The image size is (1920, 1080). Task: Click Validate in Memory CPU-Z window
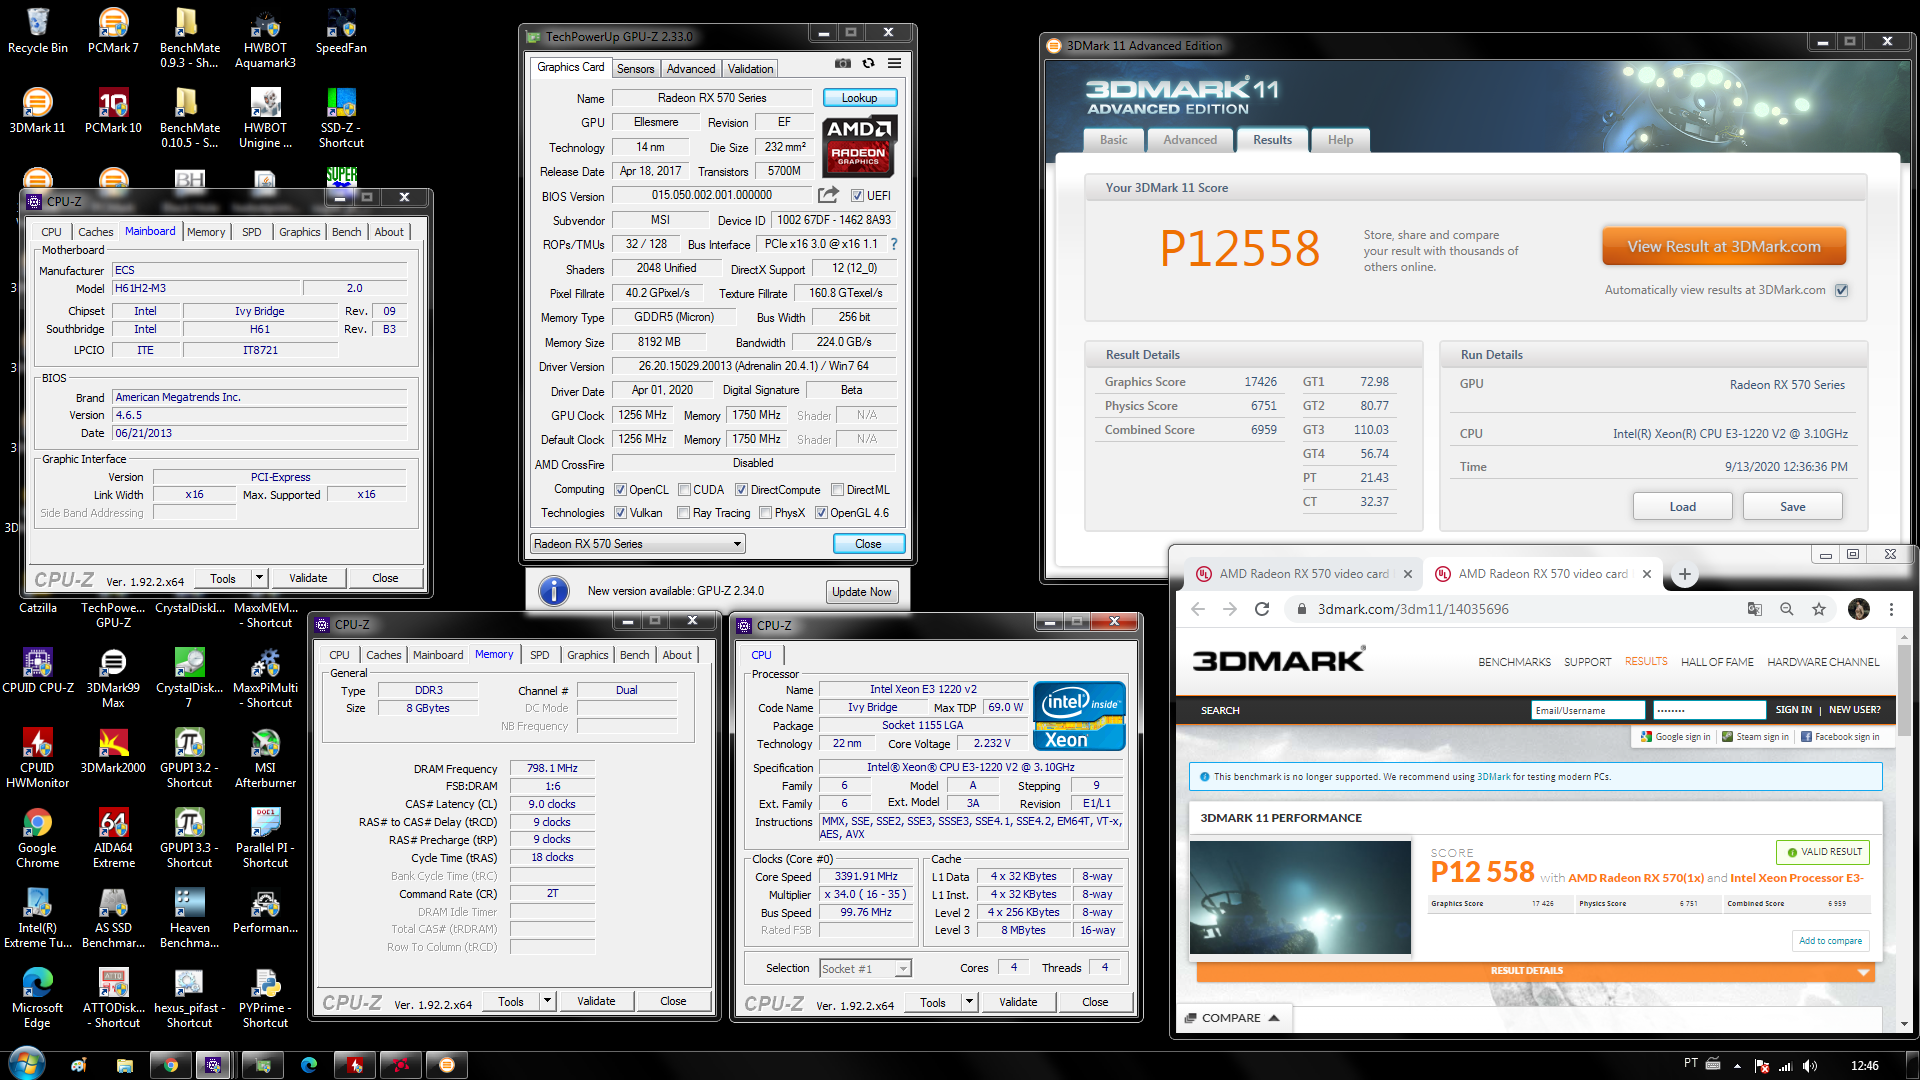pos(596,1001)
